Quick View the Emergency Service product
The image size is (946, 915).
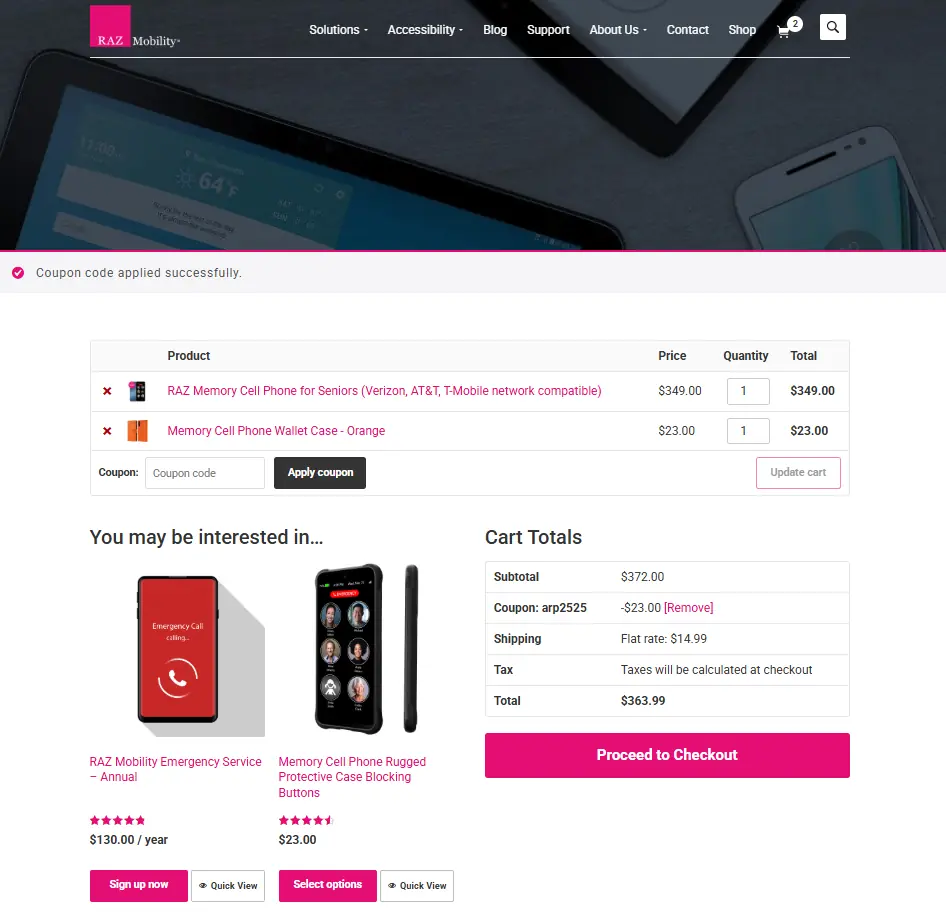(x=228, y=886)
